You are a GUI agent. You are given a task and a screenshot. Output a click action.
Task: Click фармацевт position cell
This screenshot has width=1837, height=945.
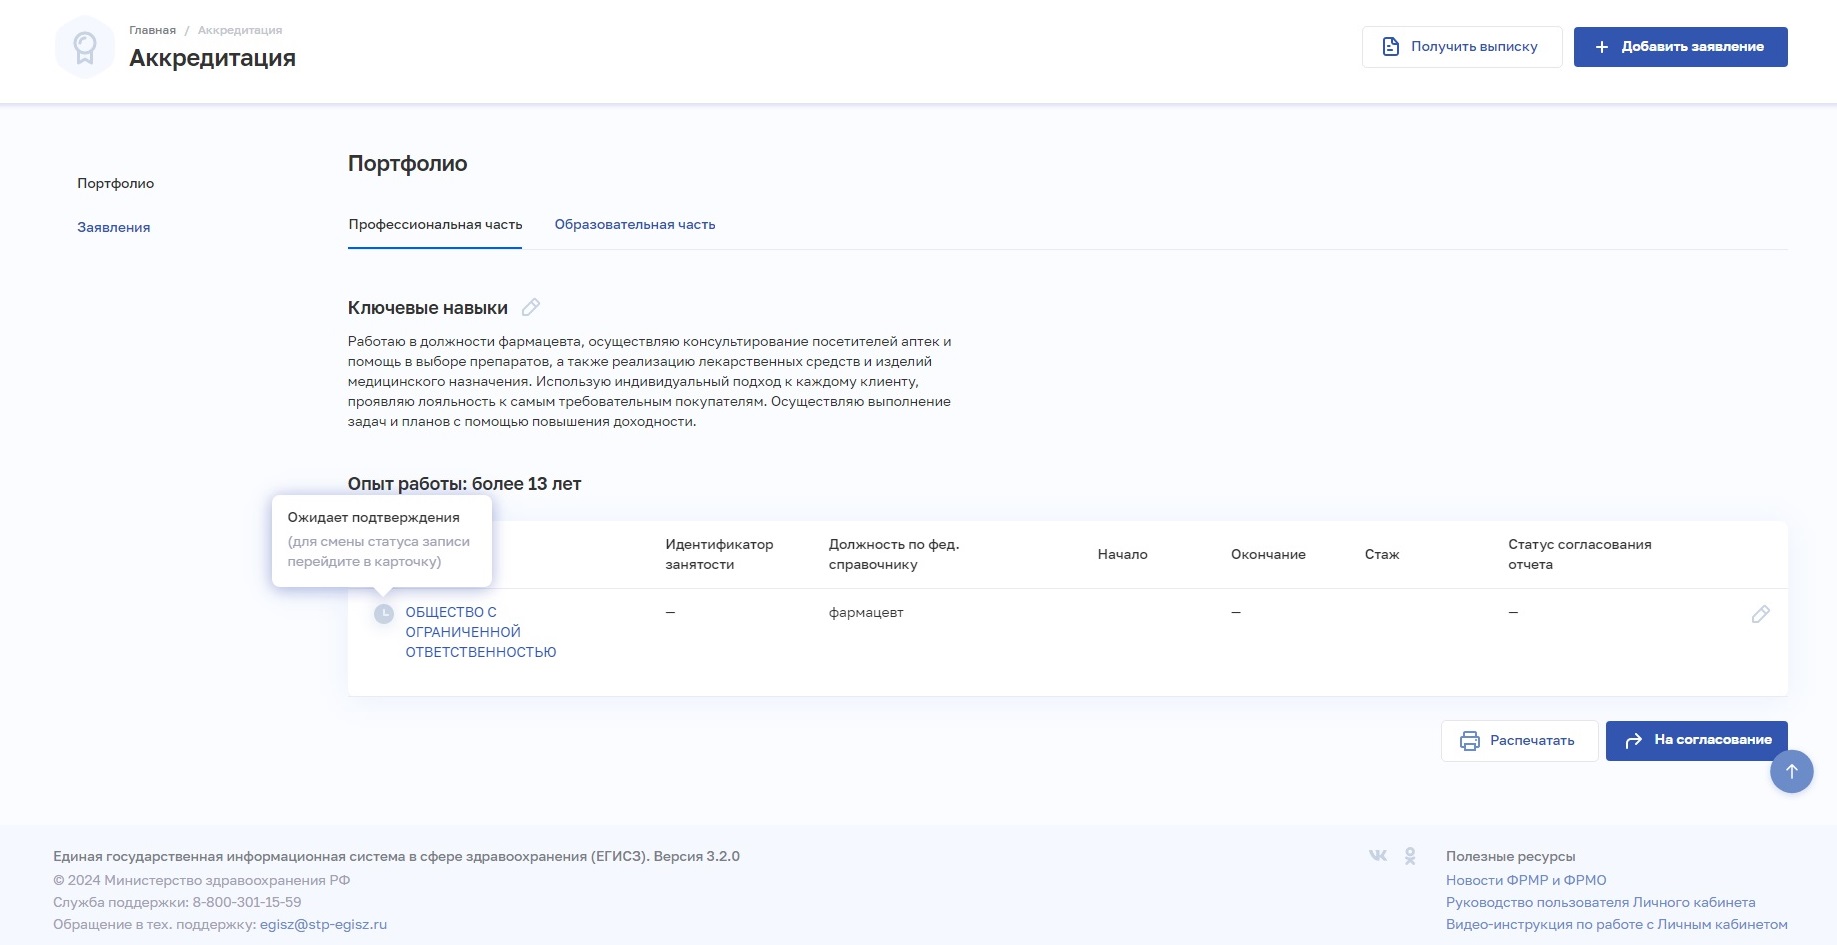tap(866, 612)
